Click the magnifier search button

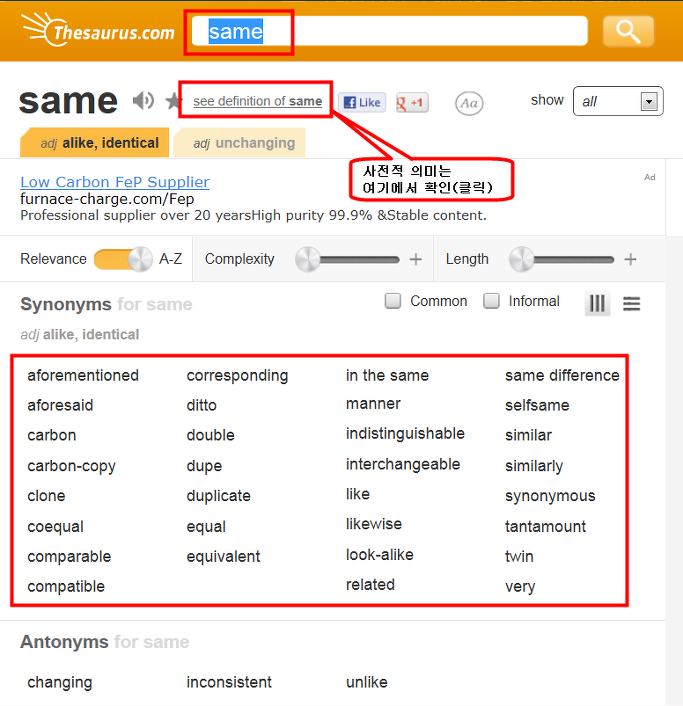(628, 31)
